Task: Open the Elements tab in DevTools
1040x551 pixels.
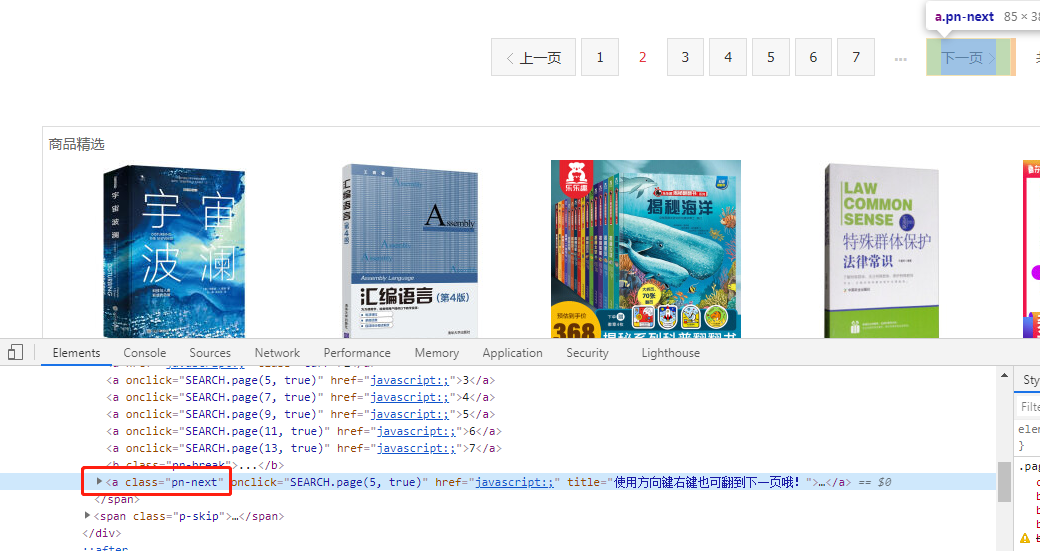Action: pyautogui.click(x=76, y=353)
